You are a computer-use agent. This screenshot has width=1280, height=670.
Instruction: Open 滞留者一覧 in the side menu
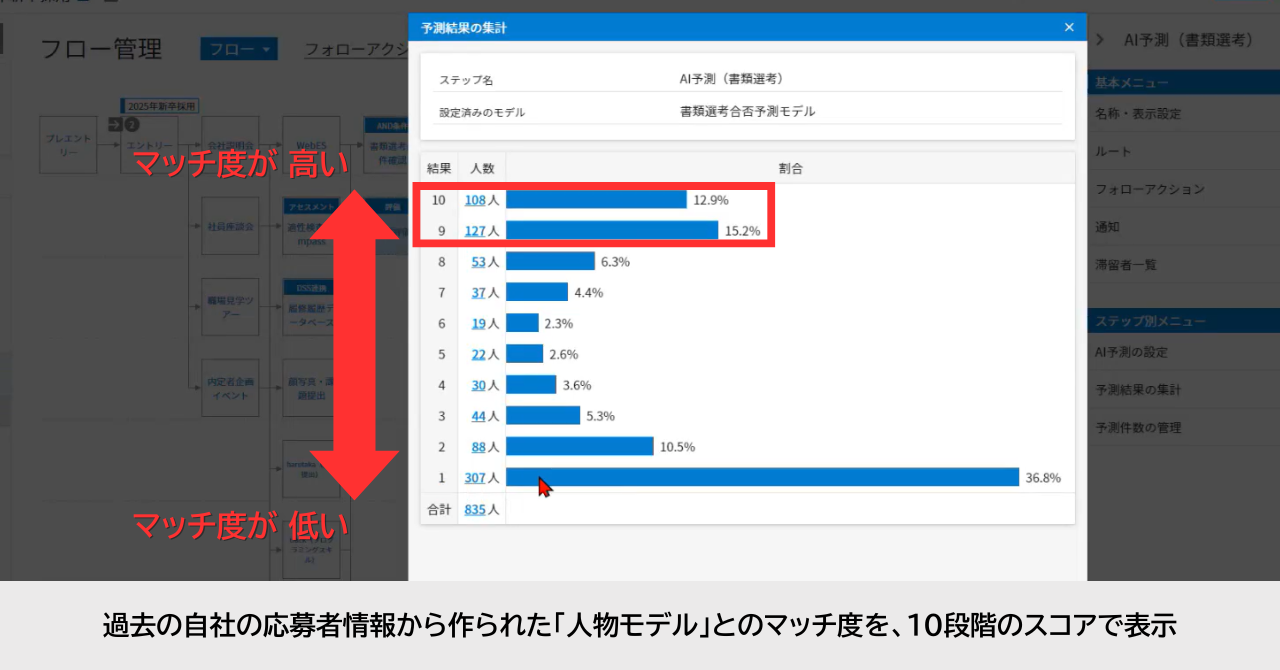click(x=1126, y=265)
